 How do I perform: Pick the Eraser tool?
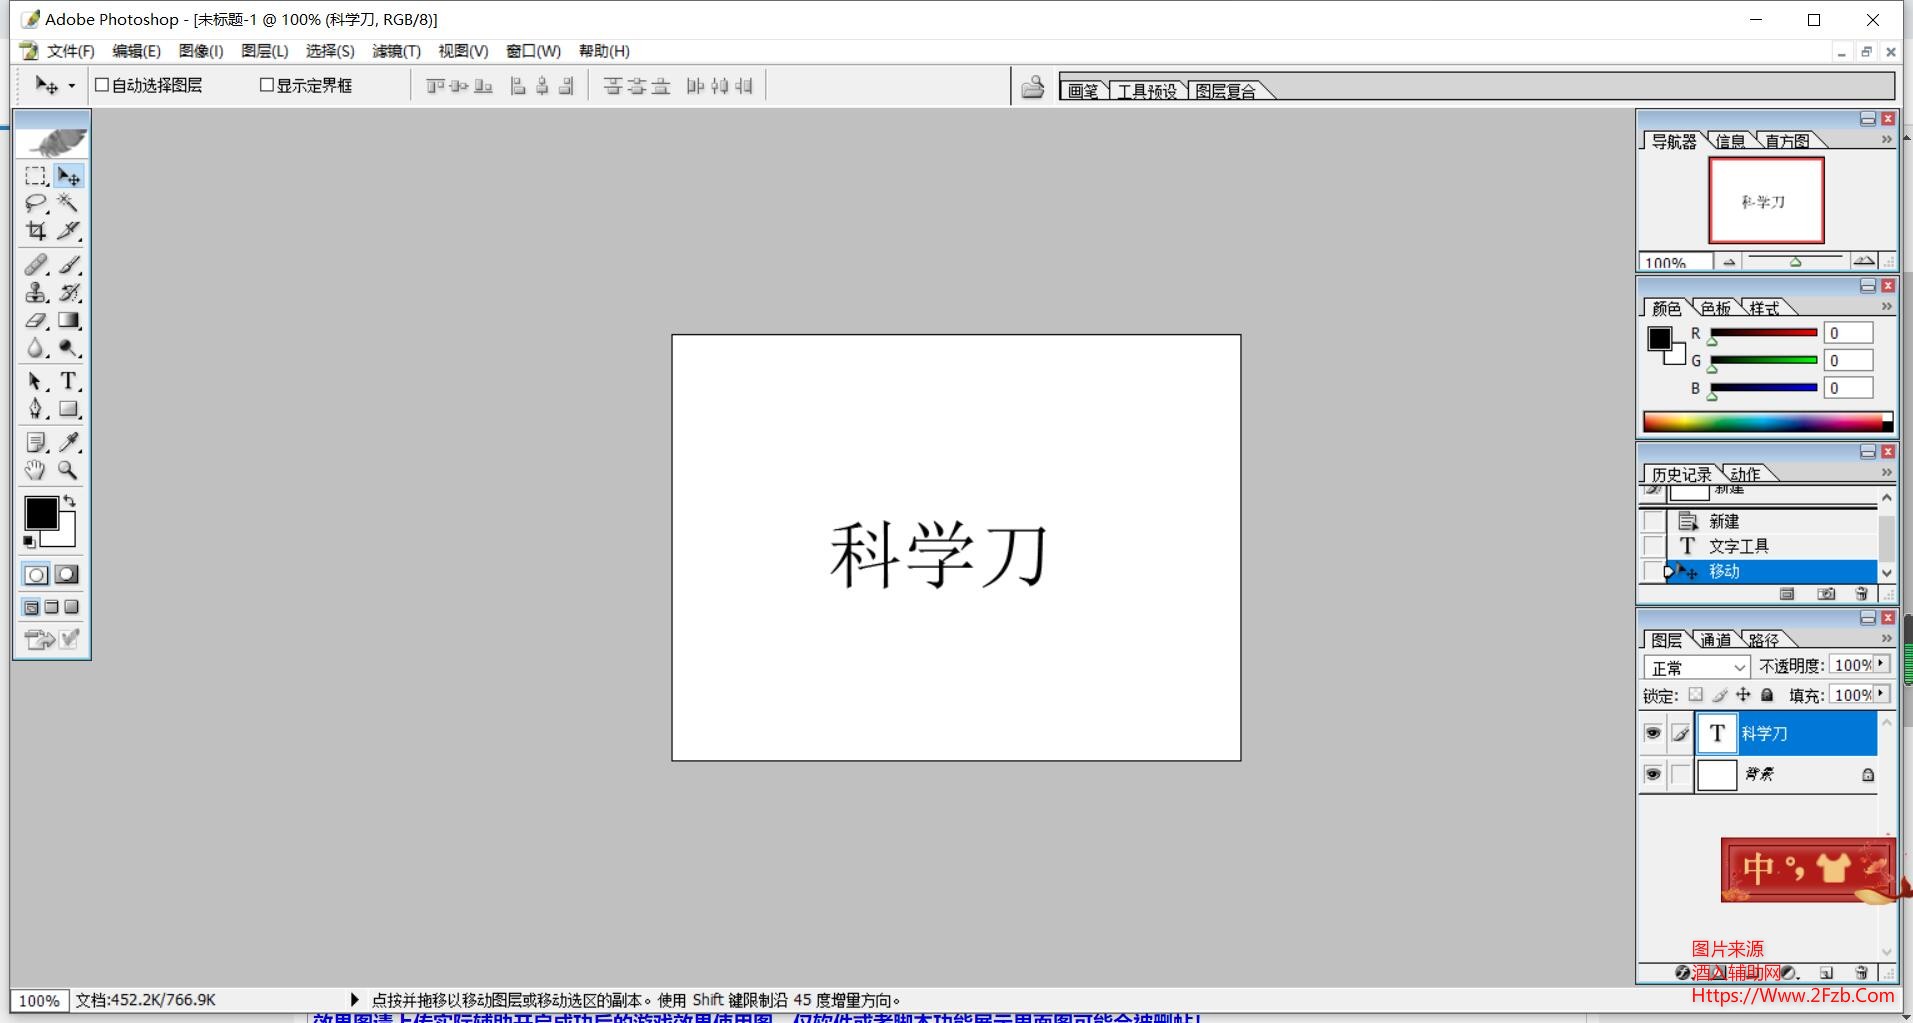click(x=36, y=321)
